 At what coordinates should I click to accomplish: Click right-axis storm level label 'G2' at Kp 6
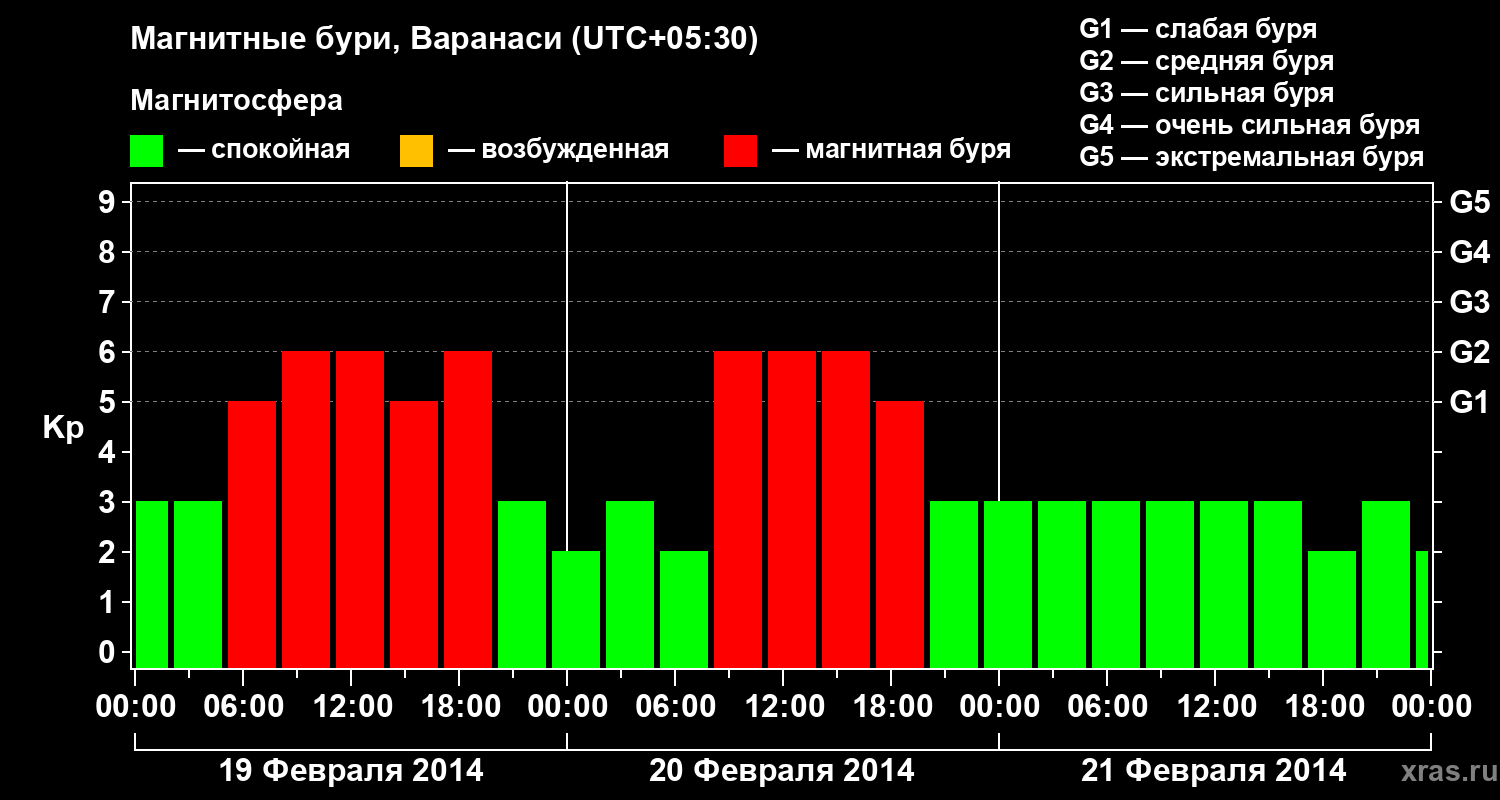coord(1469,353)
